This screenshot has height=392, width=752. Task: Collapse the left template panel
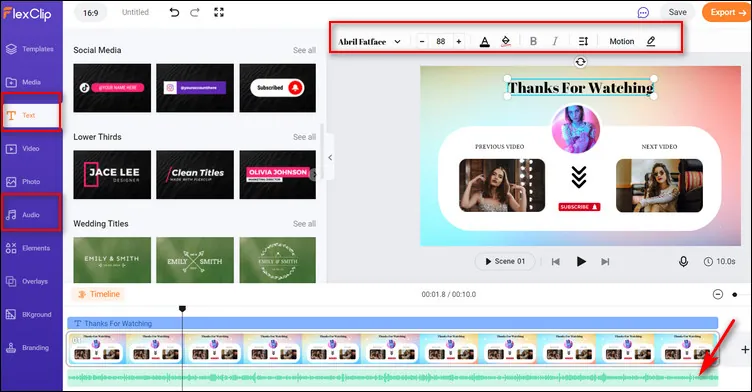[330, 157]
